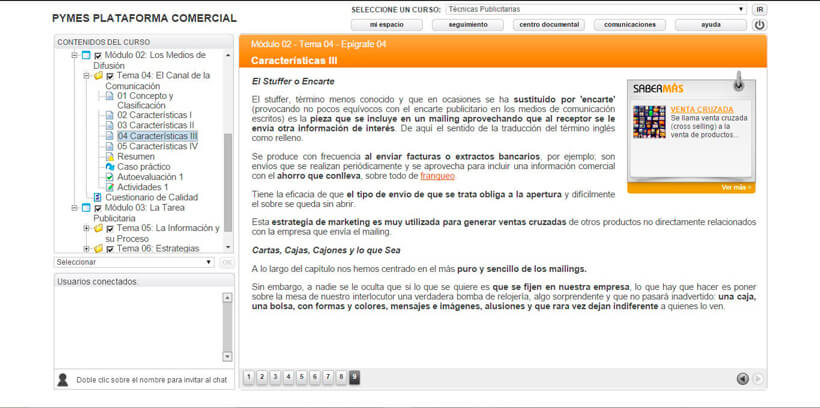The image size is (820, 408).
Task: Collapse the Módulo 02 tree node
Action: click(74, 55)
